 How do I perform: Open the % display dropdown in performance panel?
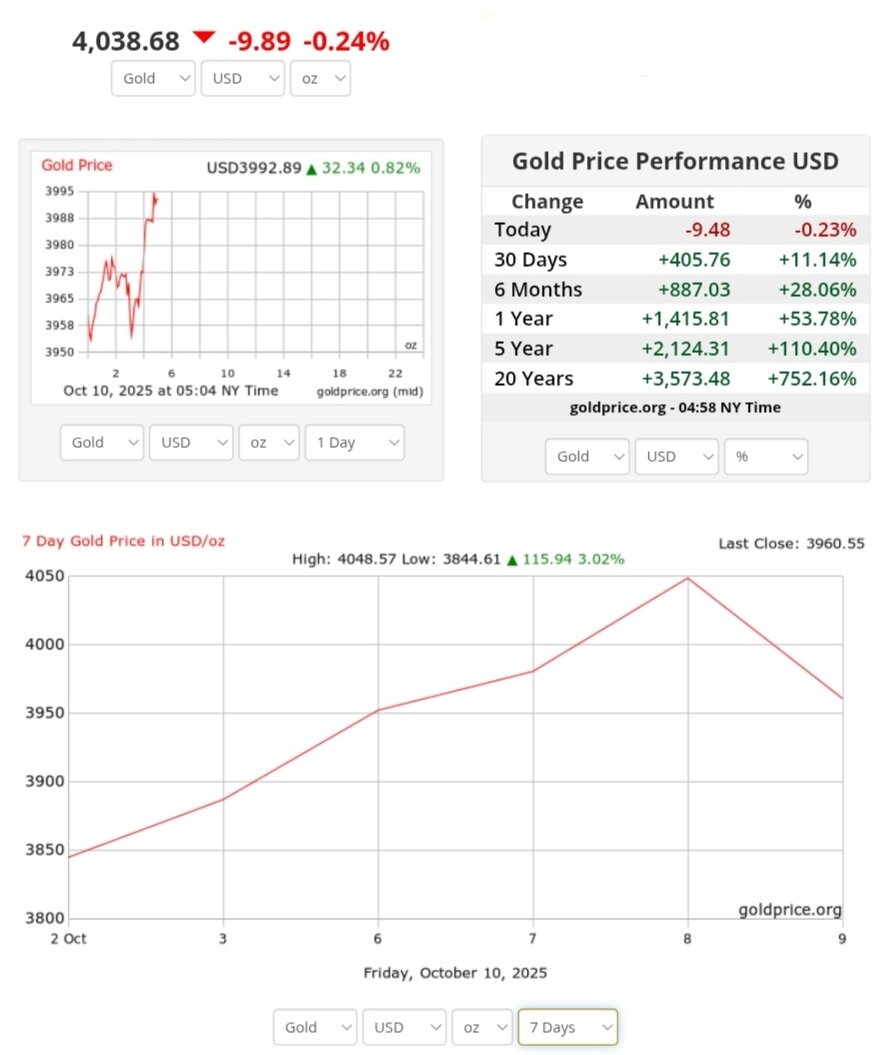766,456
